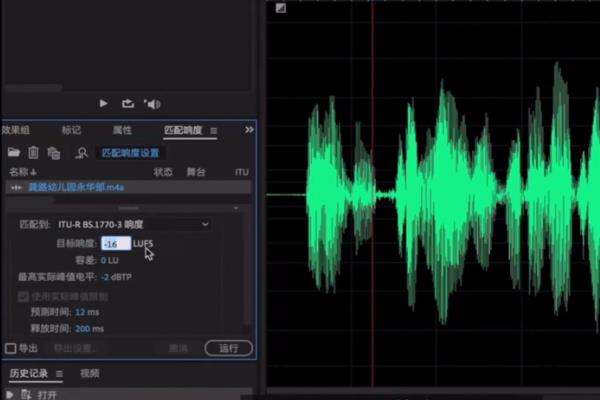This screenshot has height=400, width=600.
Task: Click the open folder icon to add files
Action: 13,153
